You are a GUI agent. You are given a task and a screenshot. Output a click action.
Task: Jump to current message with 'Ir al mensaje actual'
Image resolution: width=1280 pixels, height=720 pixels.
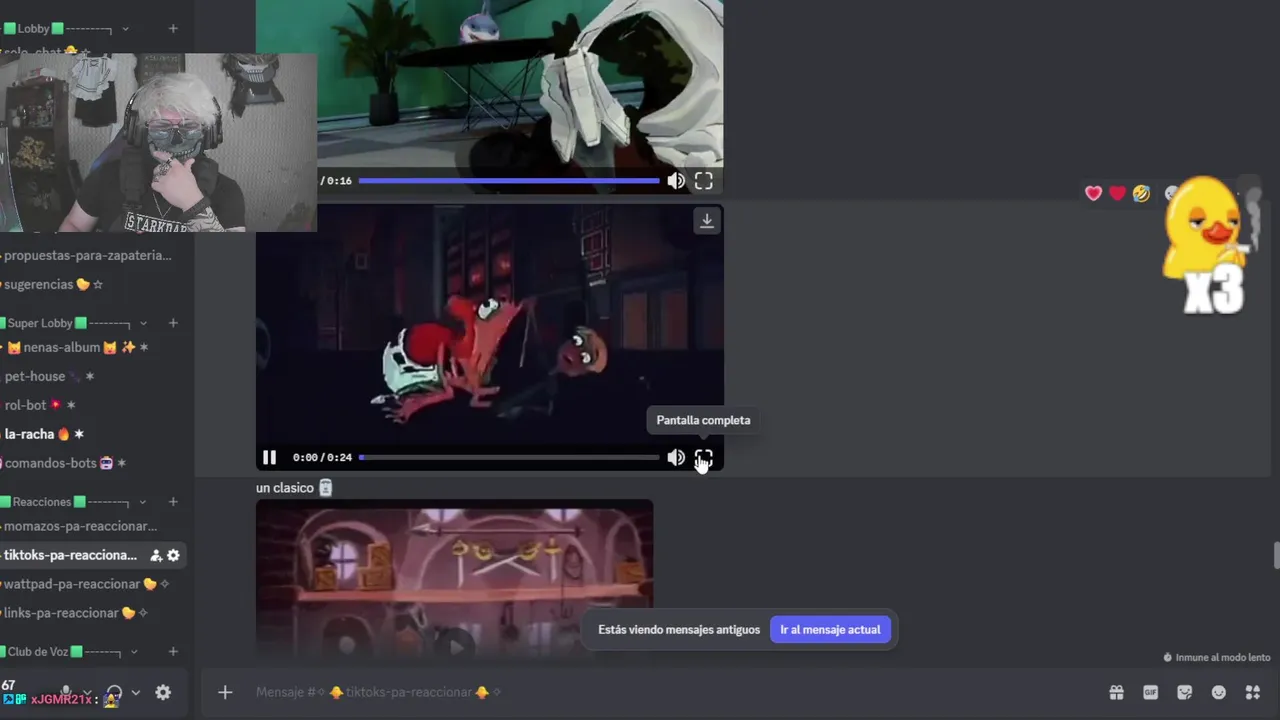tap(830, 630)
